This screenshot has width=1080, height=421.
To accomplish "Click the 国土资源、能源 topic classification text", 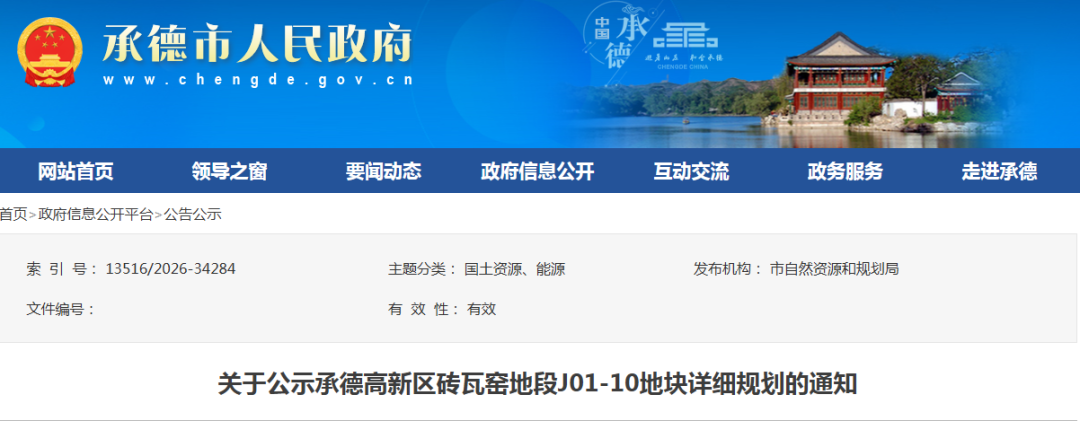I will pos(515,269).
